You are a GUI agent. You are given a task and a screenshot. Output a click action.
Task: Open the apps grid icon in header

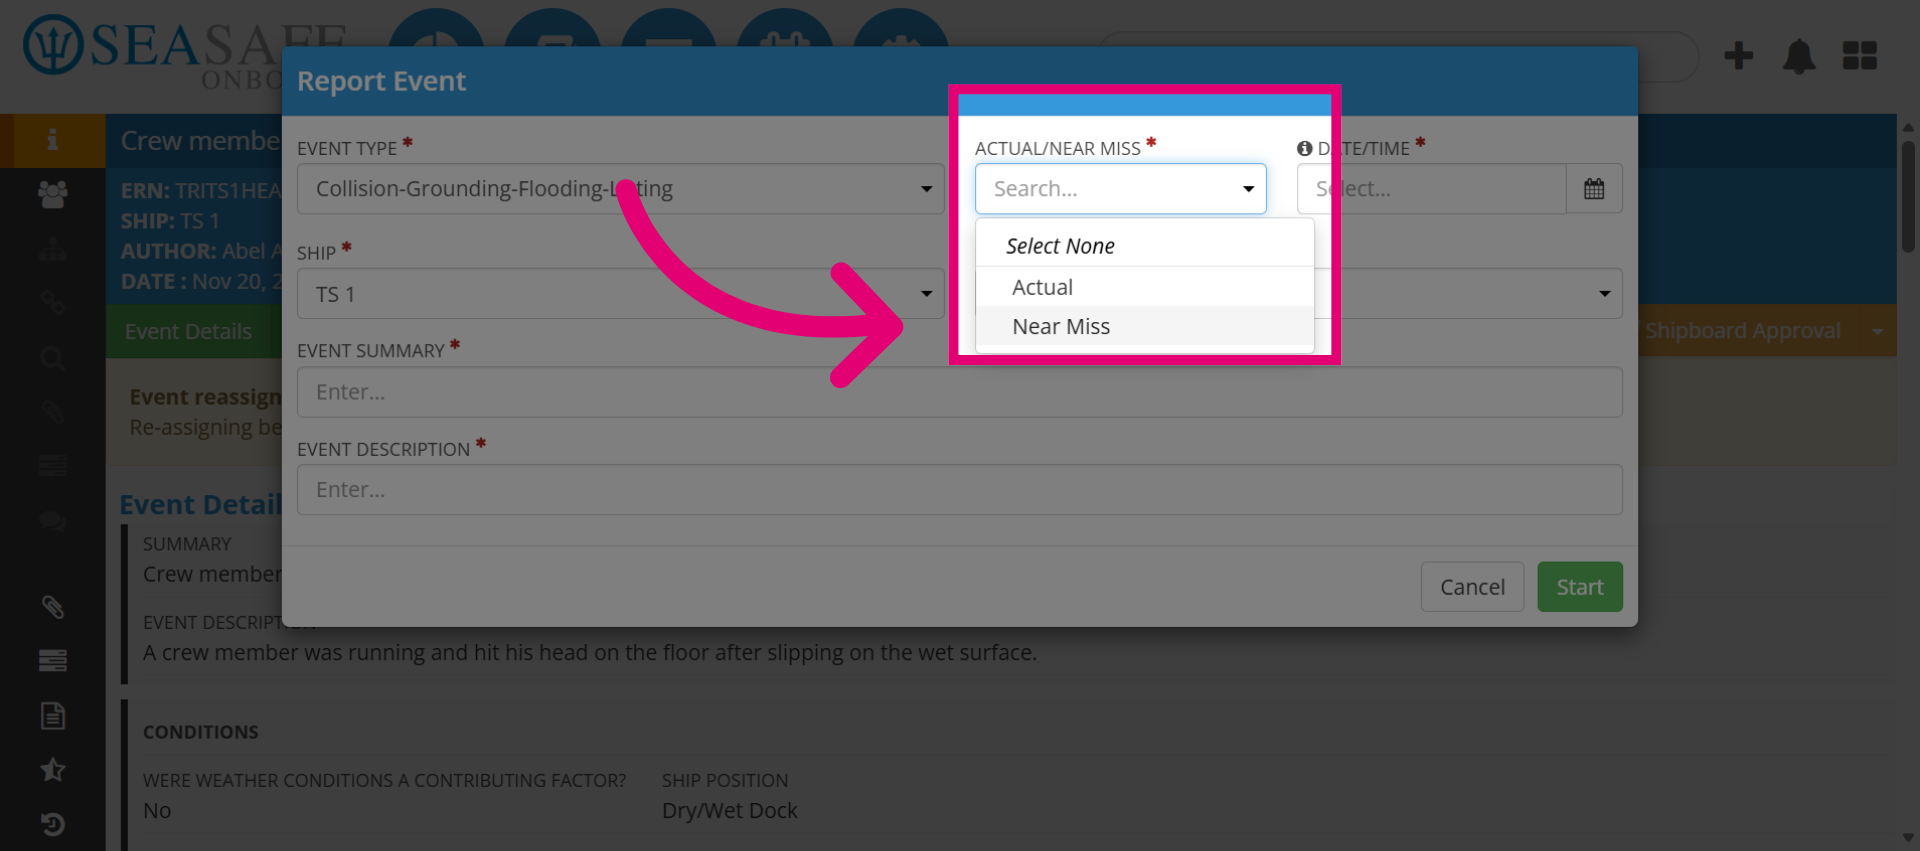tap(1859, 56)
